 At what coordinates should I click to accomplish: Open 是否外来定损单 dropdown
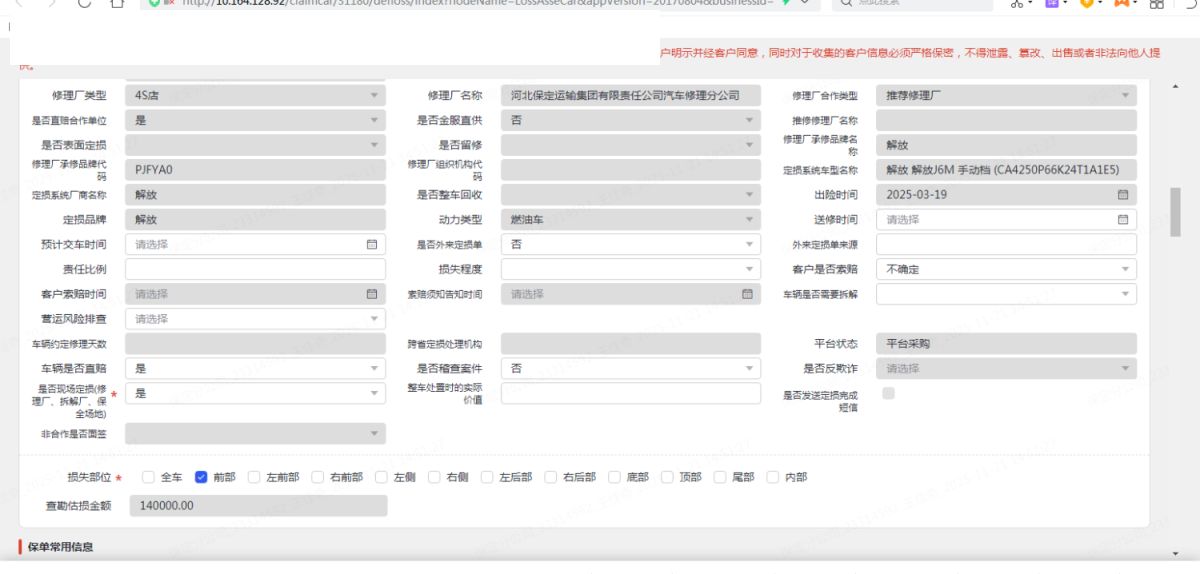pyautogui.click(x=630, y=244)
